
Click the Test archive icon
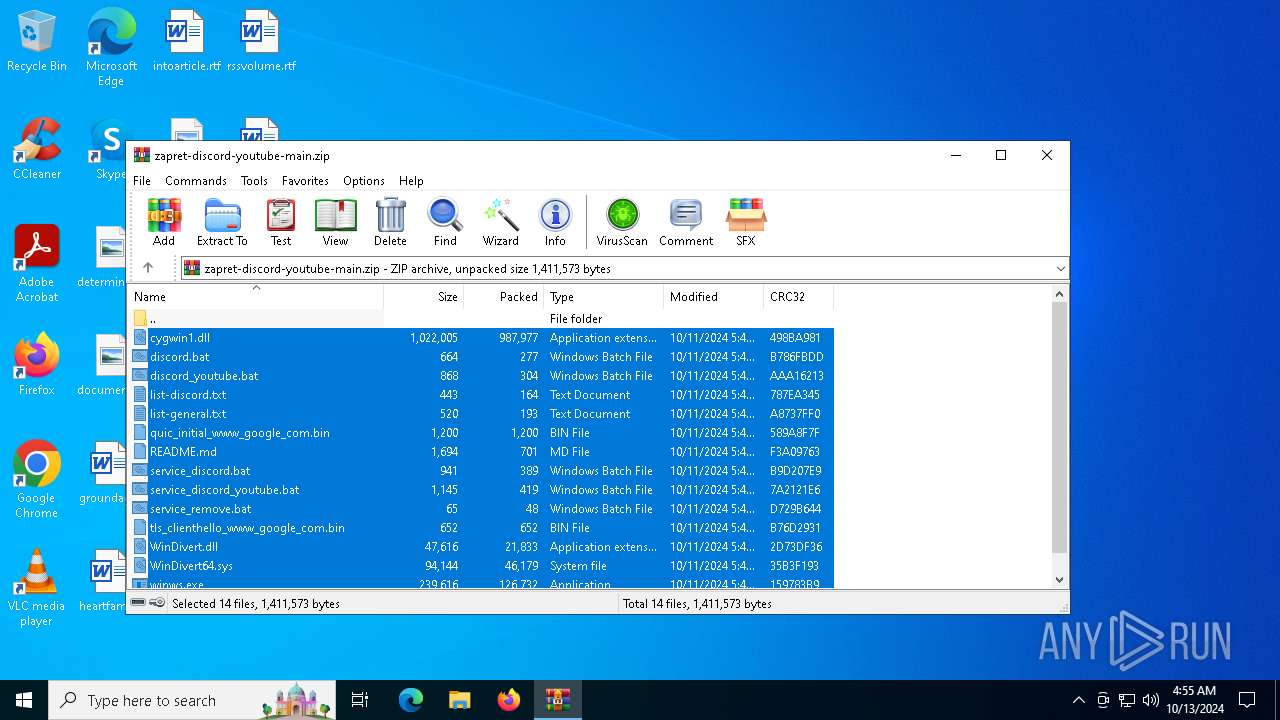coord(281,222)
